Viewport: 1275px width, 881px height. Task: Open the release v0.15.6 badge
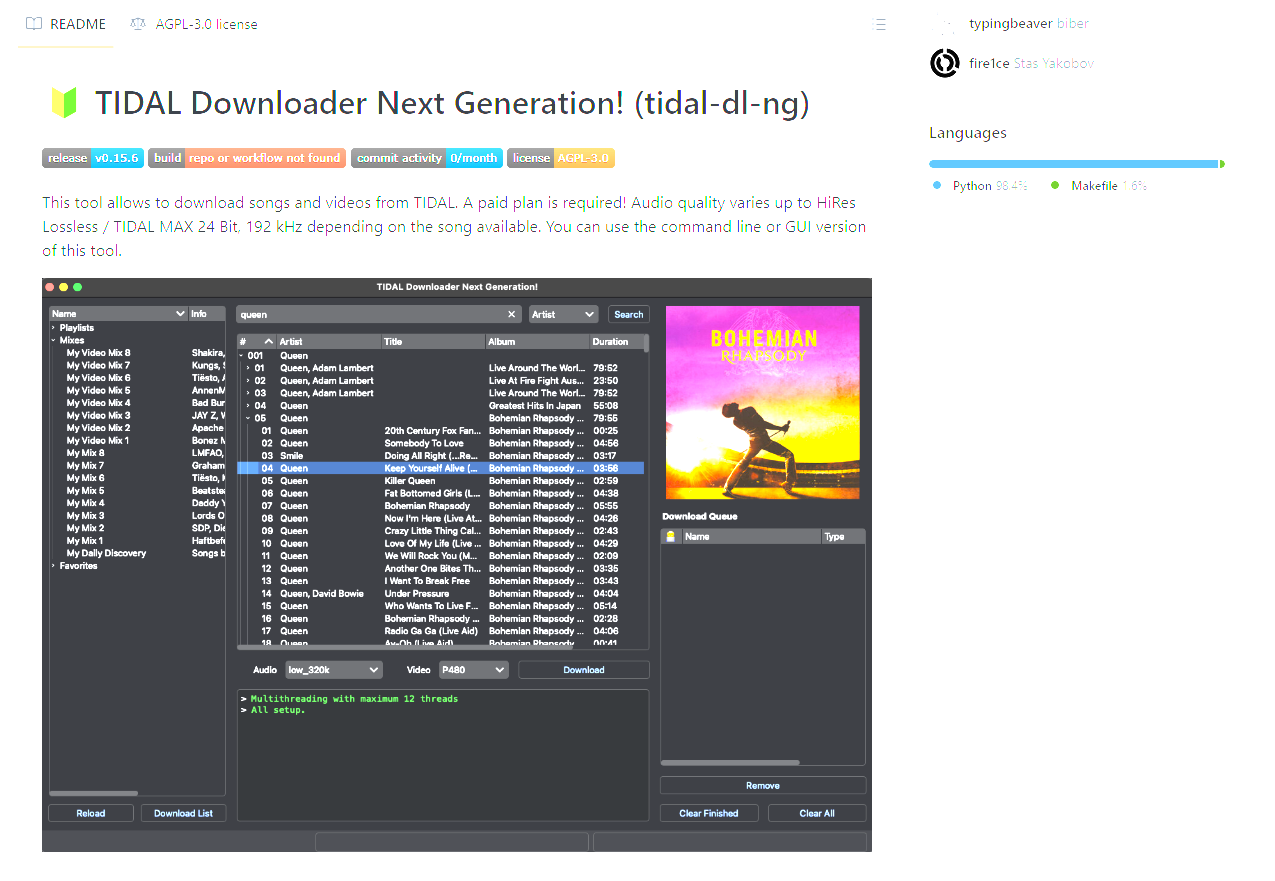(x=93, y=158)
